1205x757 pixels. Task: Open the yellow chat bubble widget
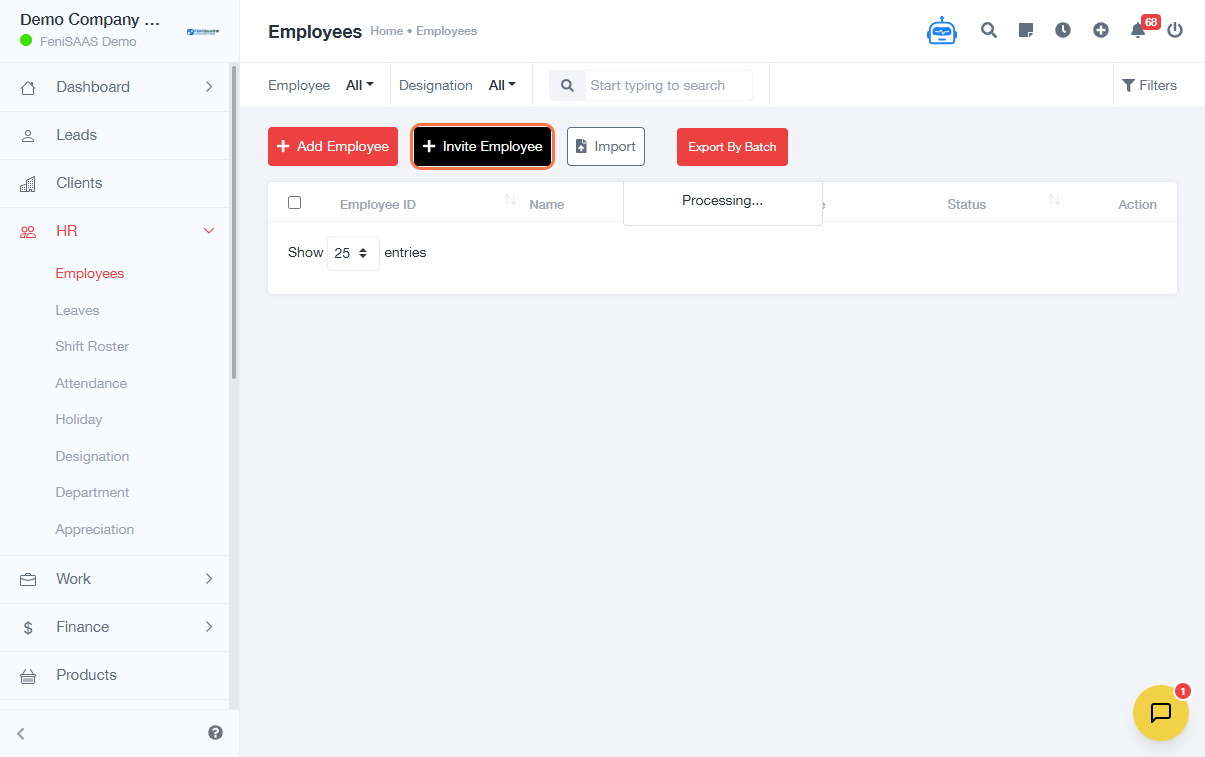1160,713
